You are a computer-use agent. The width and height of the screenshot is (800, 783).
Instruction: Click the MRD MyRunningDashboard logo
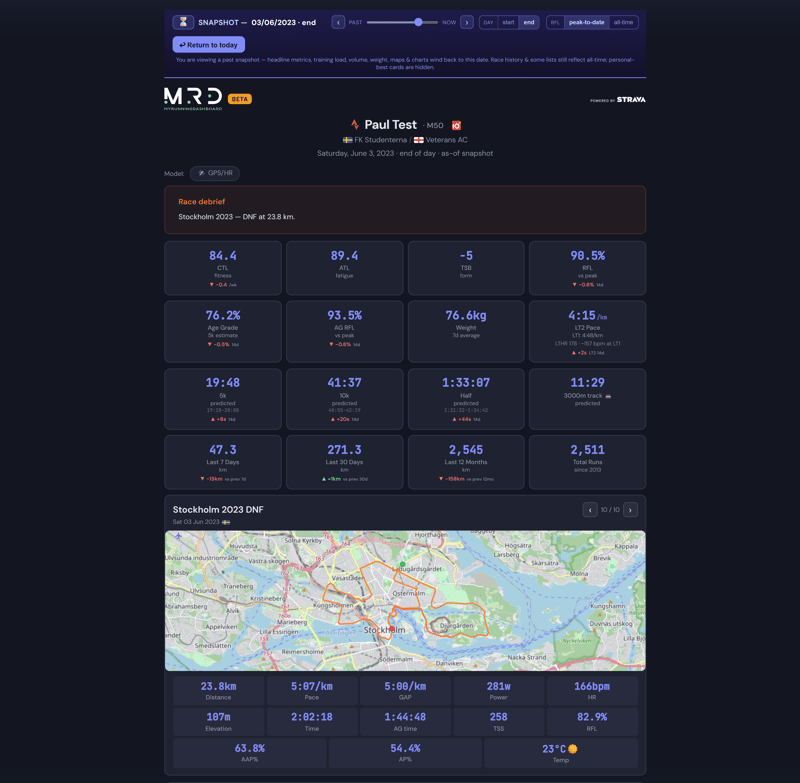click(x=193, y=98)
